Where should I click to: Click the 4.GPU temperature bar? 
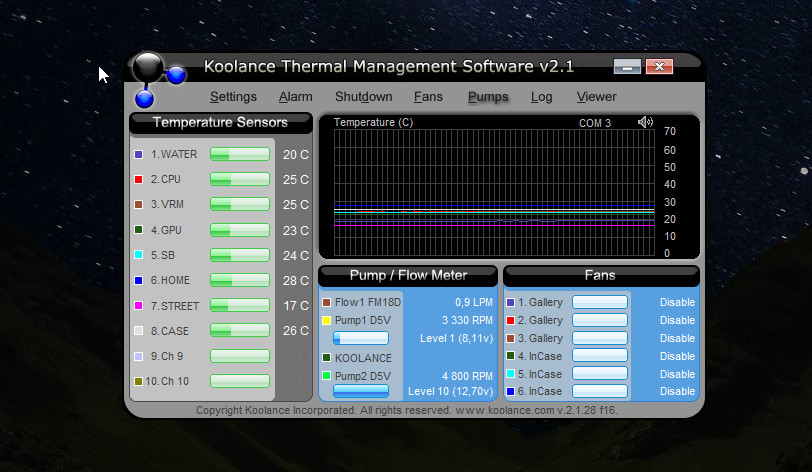240,230
